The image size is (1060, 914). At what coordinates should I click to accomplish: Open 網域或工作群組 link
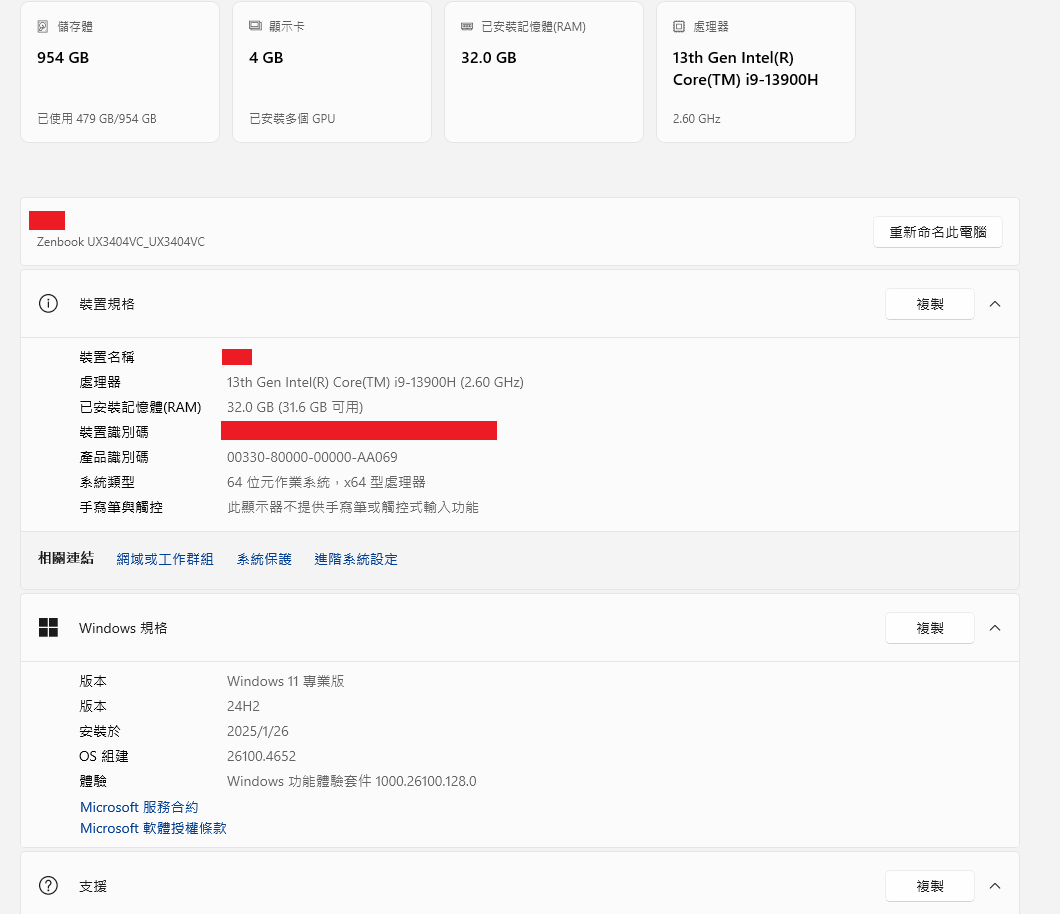click(x=165, y=559)
